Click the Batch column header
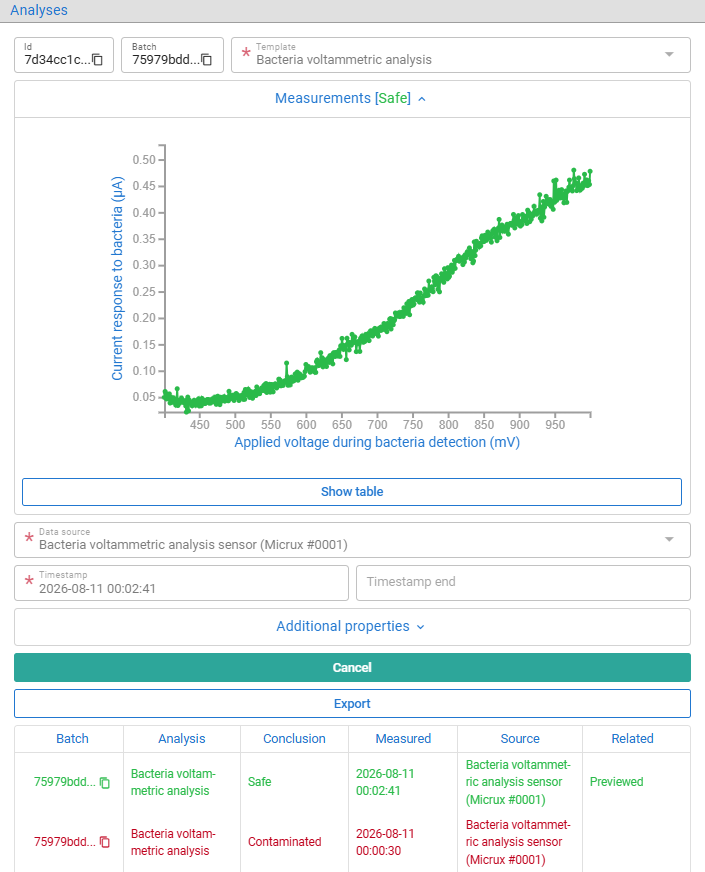 tap(72, 739)
